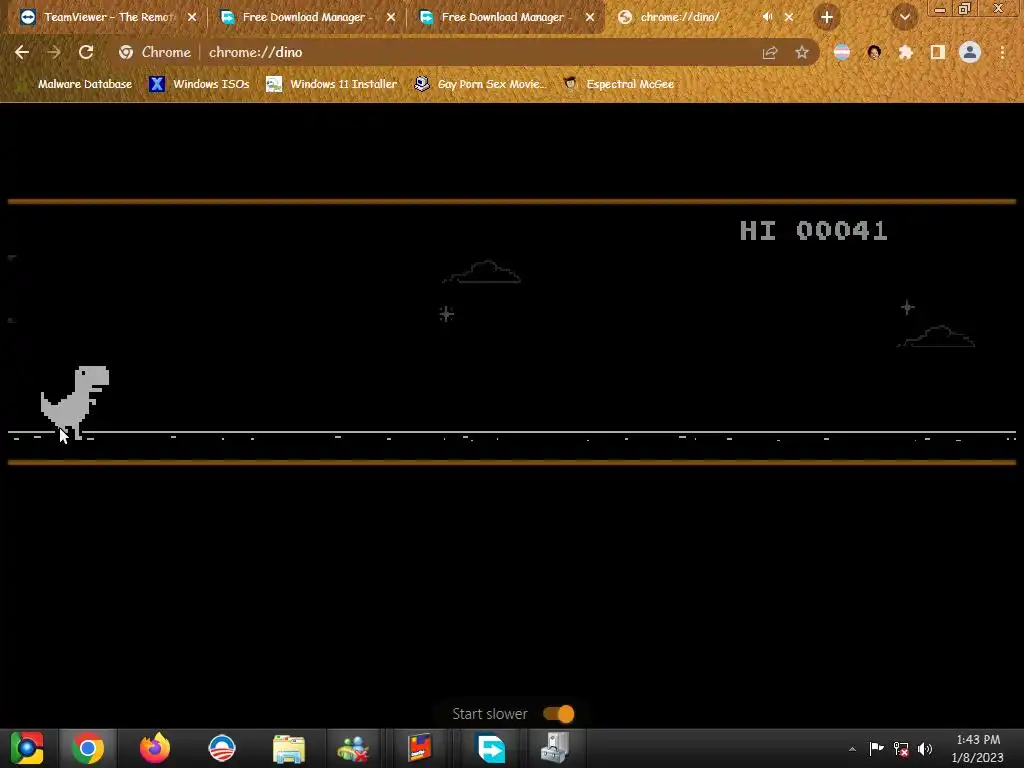Viewport: 1024px width, 768px height.
Task: Open the volume speaker tray icon
Action: point(925,749)
